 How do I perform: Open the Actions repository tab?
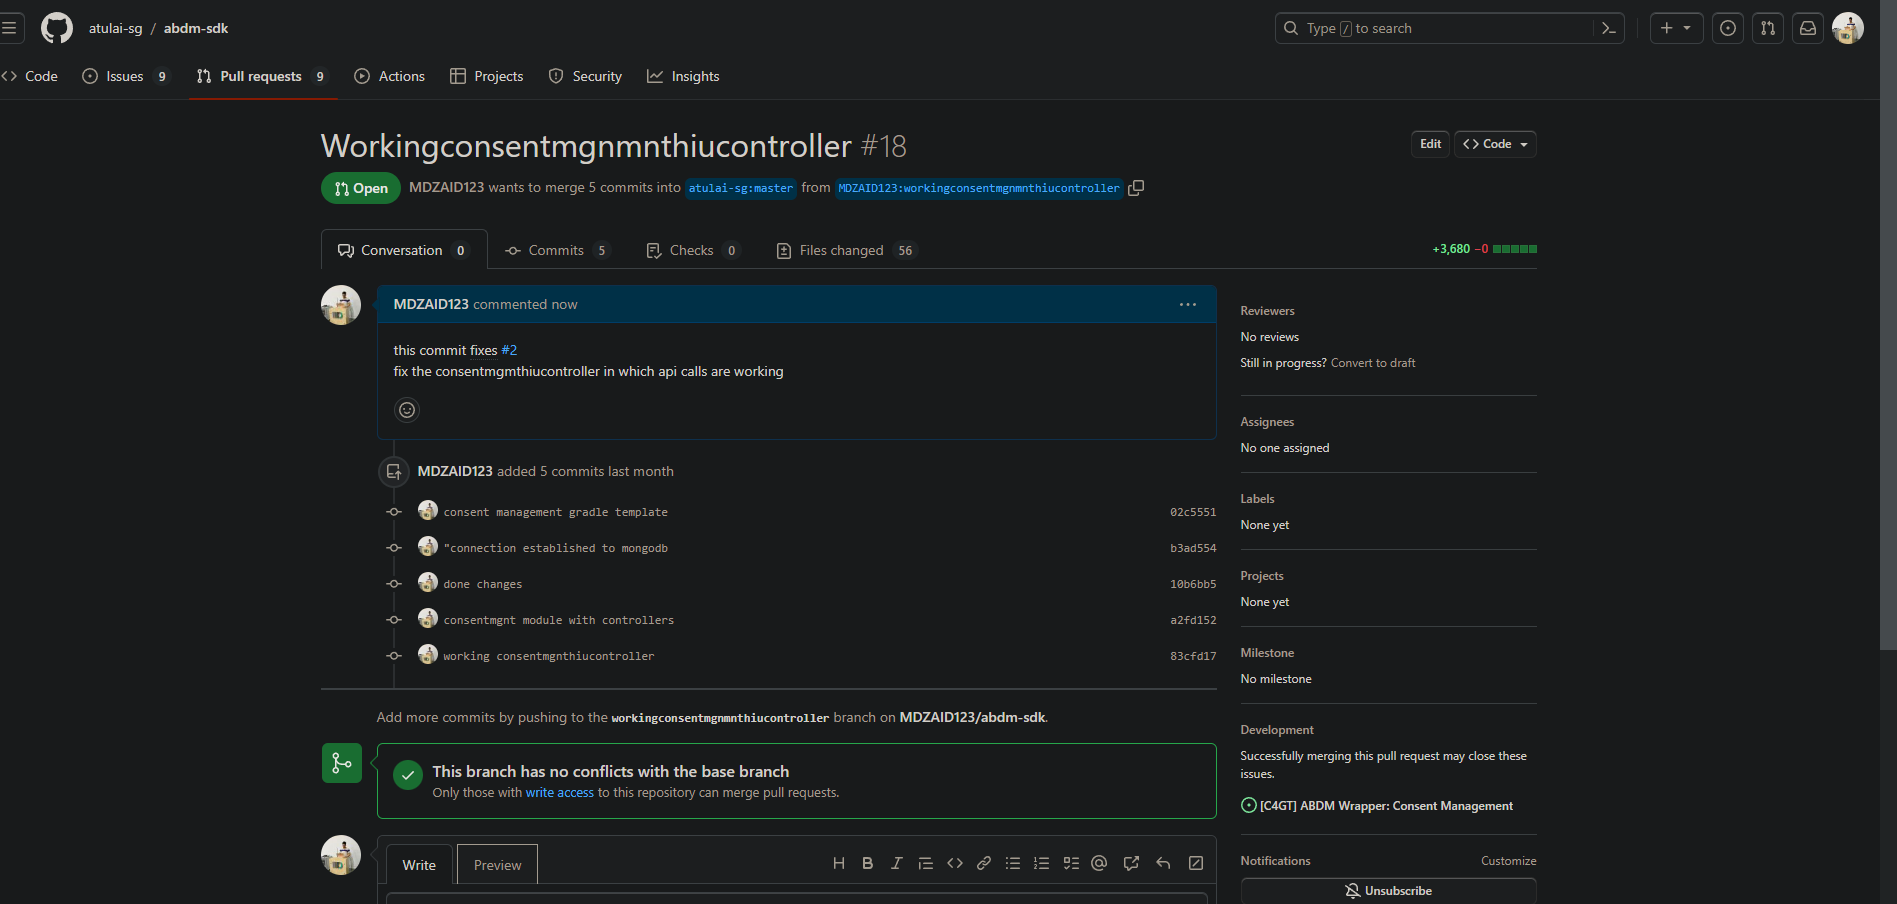[390, 76]
